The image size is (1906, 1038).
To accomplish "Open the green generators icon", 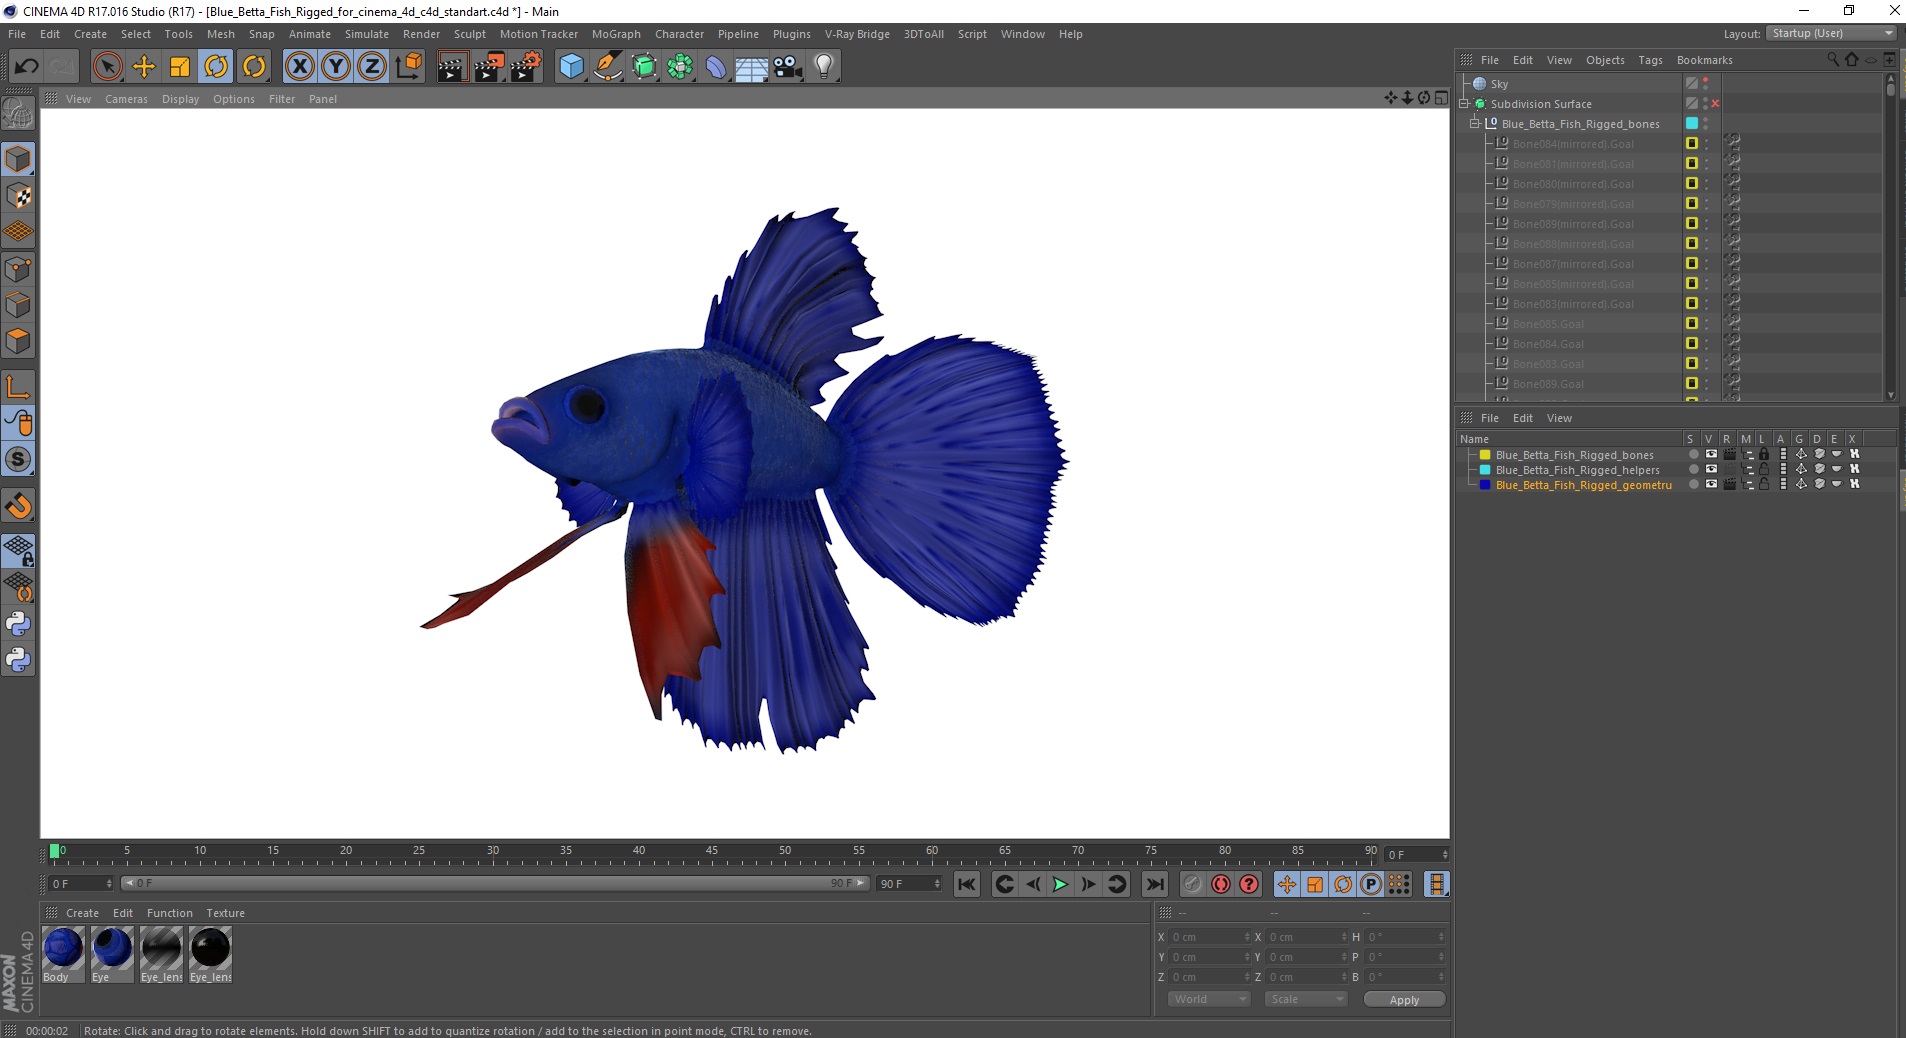I will (644, 67).
